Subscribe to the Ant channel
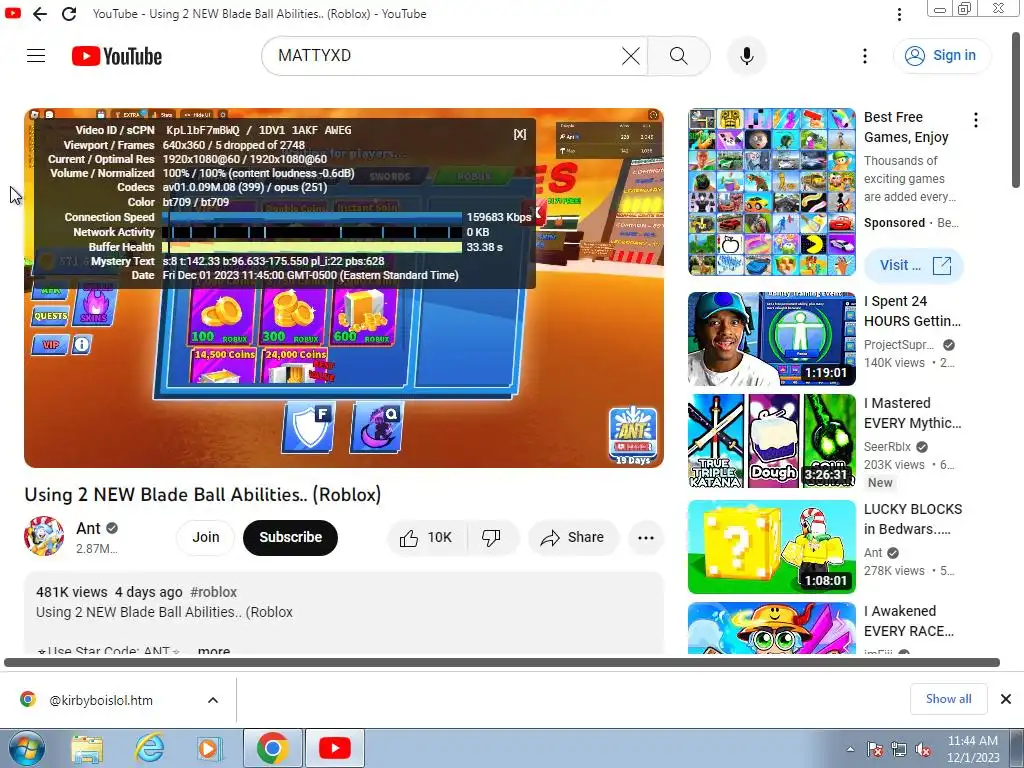 coord(290,537)
